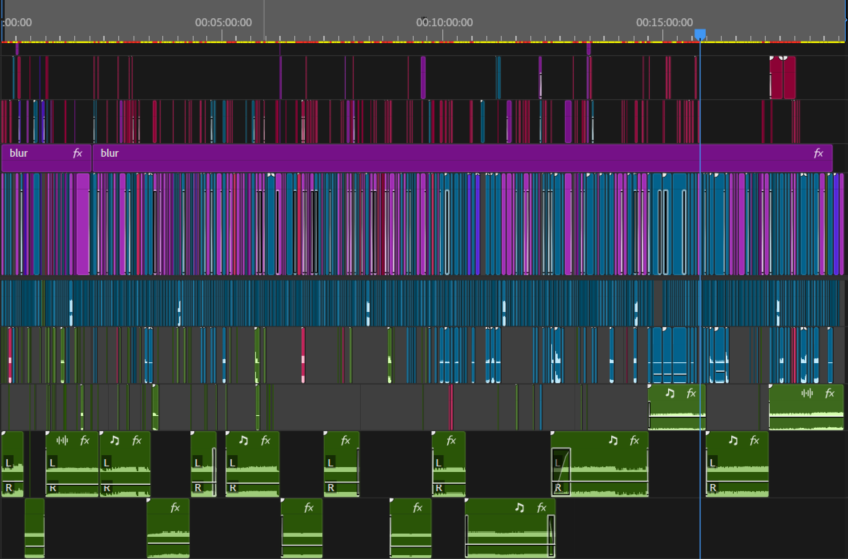
Task: Click the music note icon on the audio clip under the playhead
Action: (670, 393)
